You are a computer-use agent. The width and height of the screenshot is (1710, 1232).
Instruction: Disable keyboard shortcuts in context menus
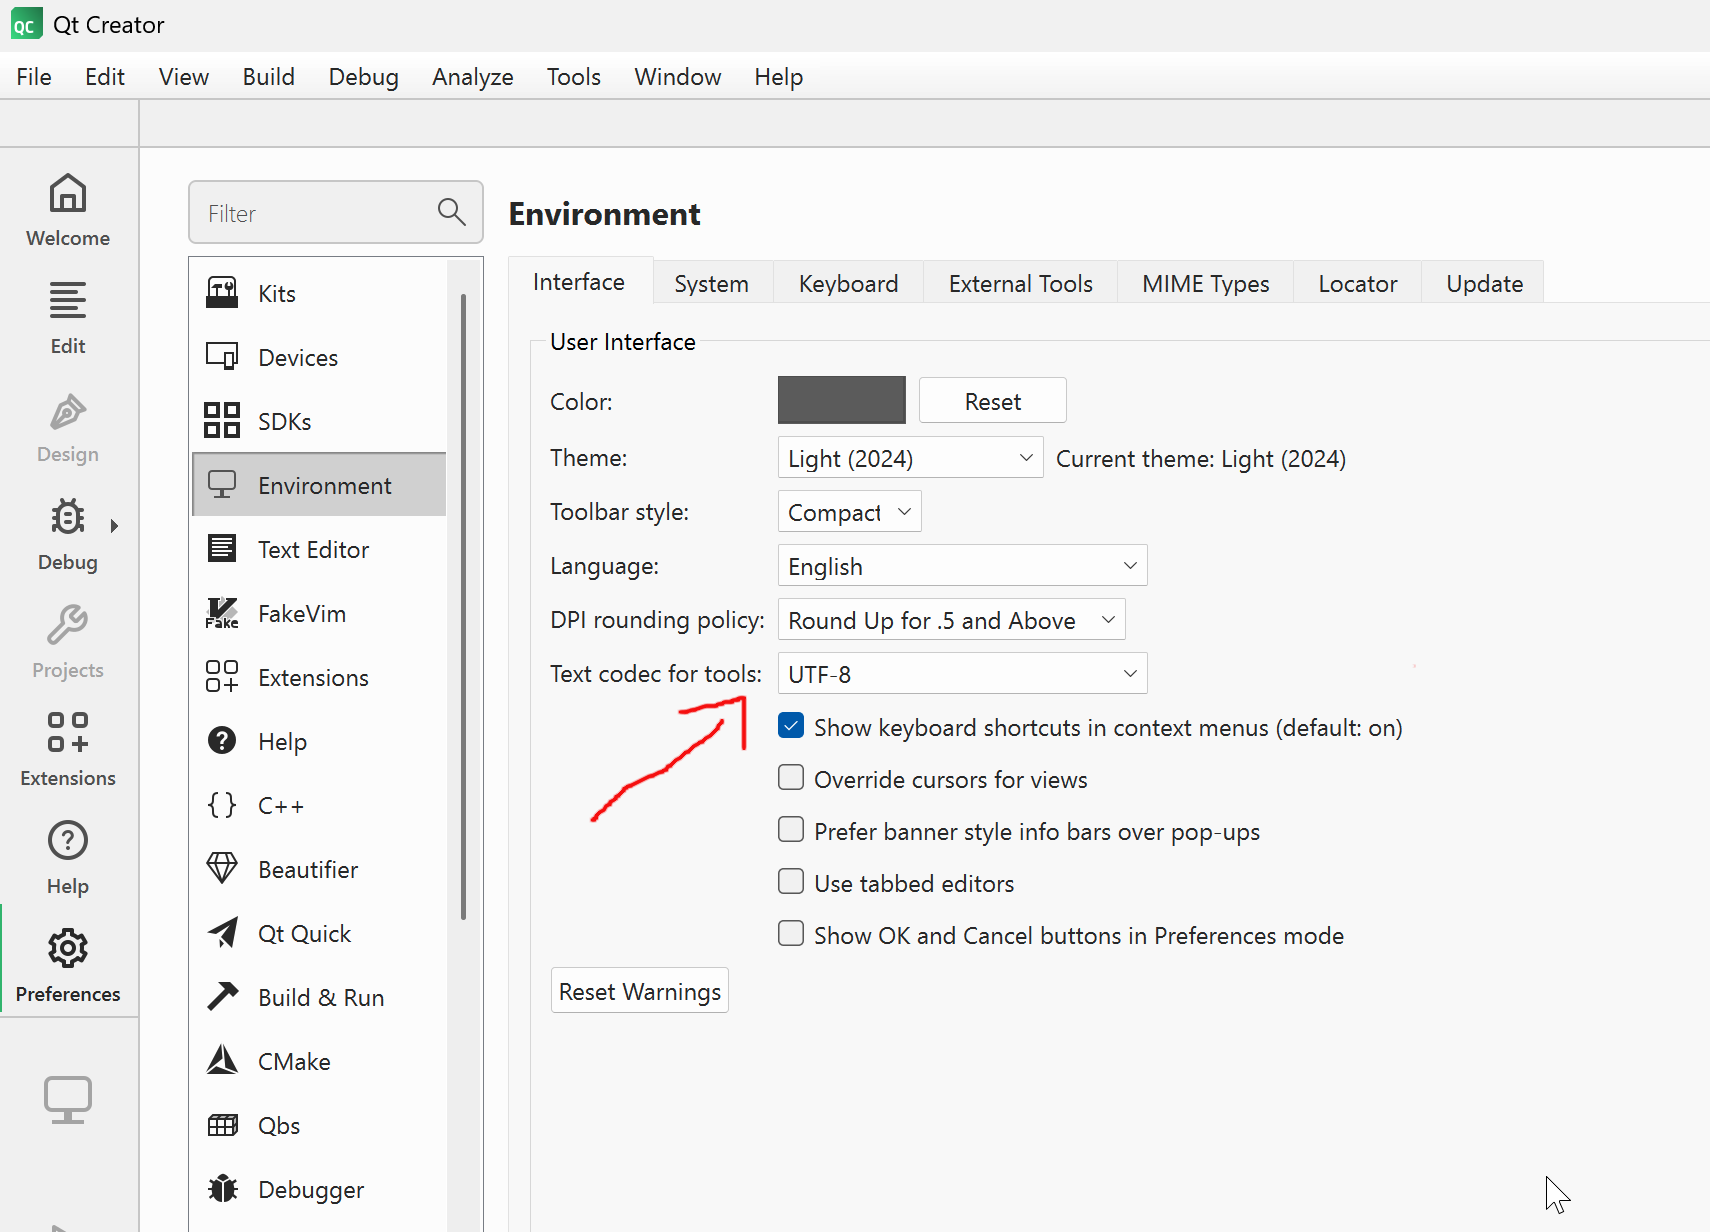[x=790, y=726]
